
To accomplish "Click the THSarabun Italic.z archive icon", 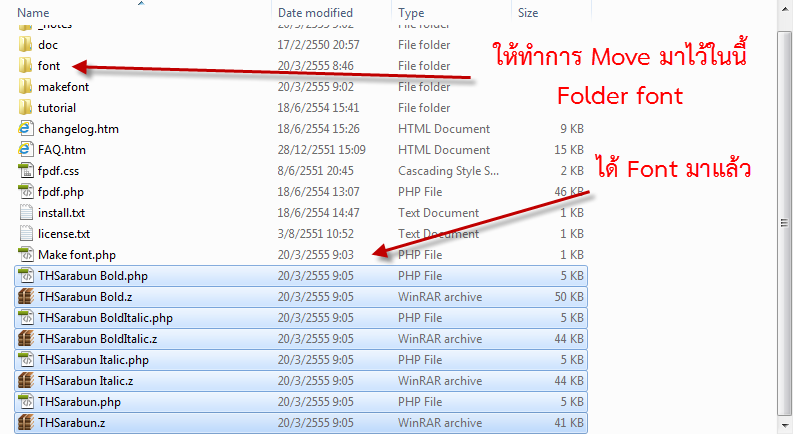I will click(26, 380).
